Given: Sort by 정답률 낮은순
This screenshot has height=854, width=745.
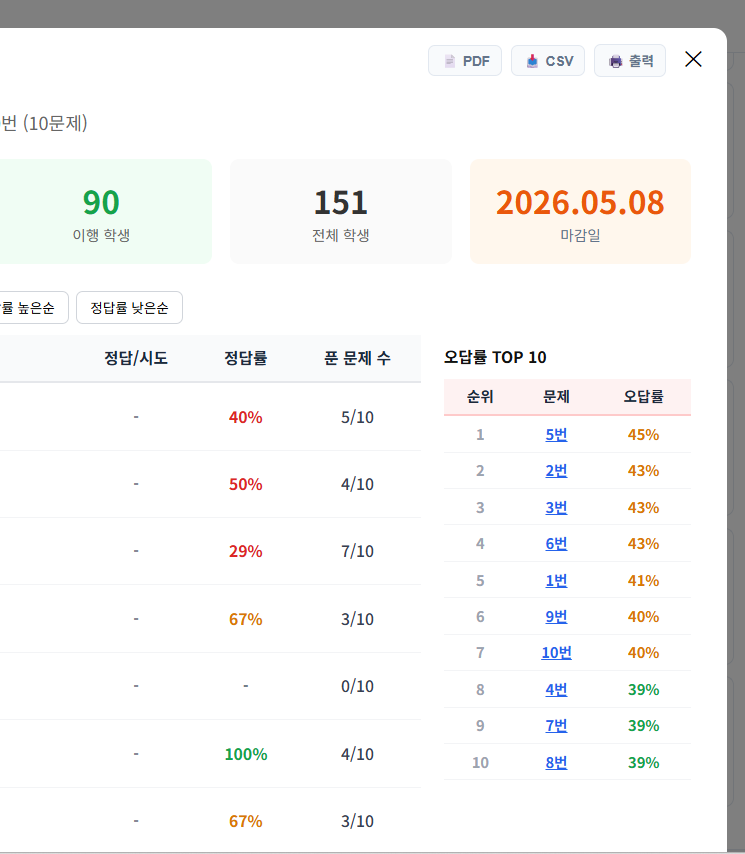Looking at the screenshot, I should [x=129, y=308].
